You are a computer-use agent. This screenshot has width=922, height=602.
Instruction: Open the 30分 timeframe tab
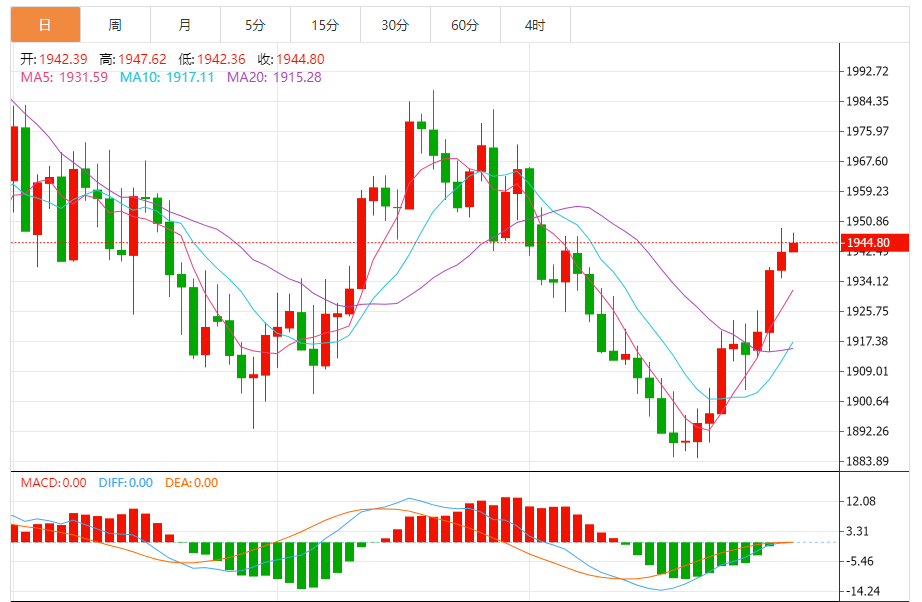tap(395, 25)
